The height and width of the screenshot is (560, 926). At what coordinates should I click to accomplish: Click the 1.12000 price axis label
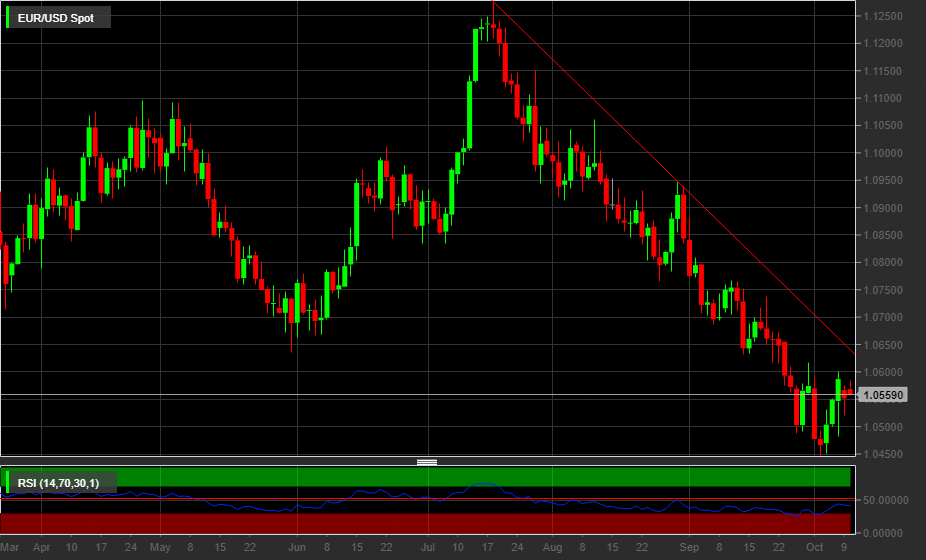883,43
